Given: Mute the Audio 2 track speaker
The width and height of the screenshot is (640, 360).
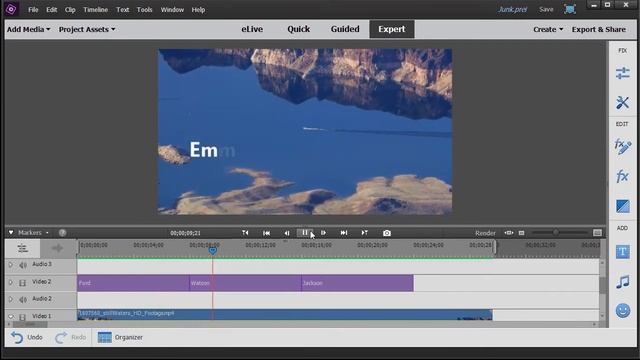Looking at the screenshot, I should (23, 300).
